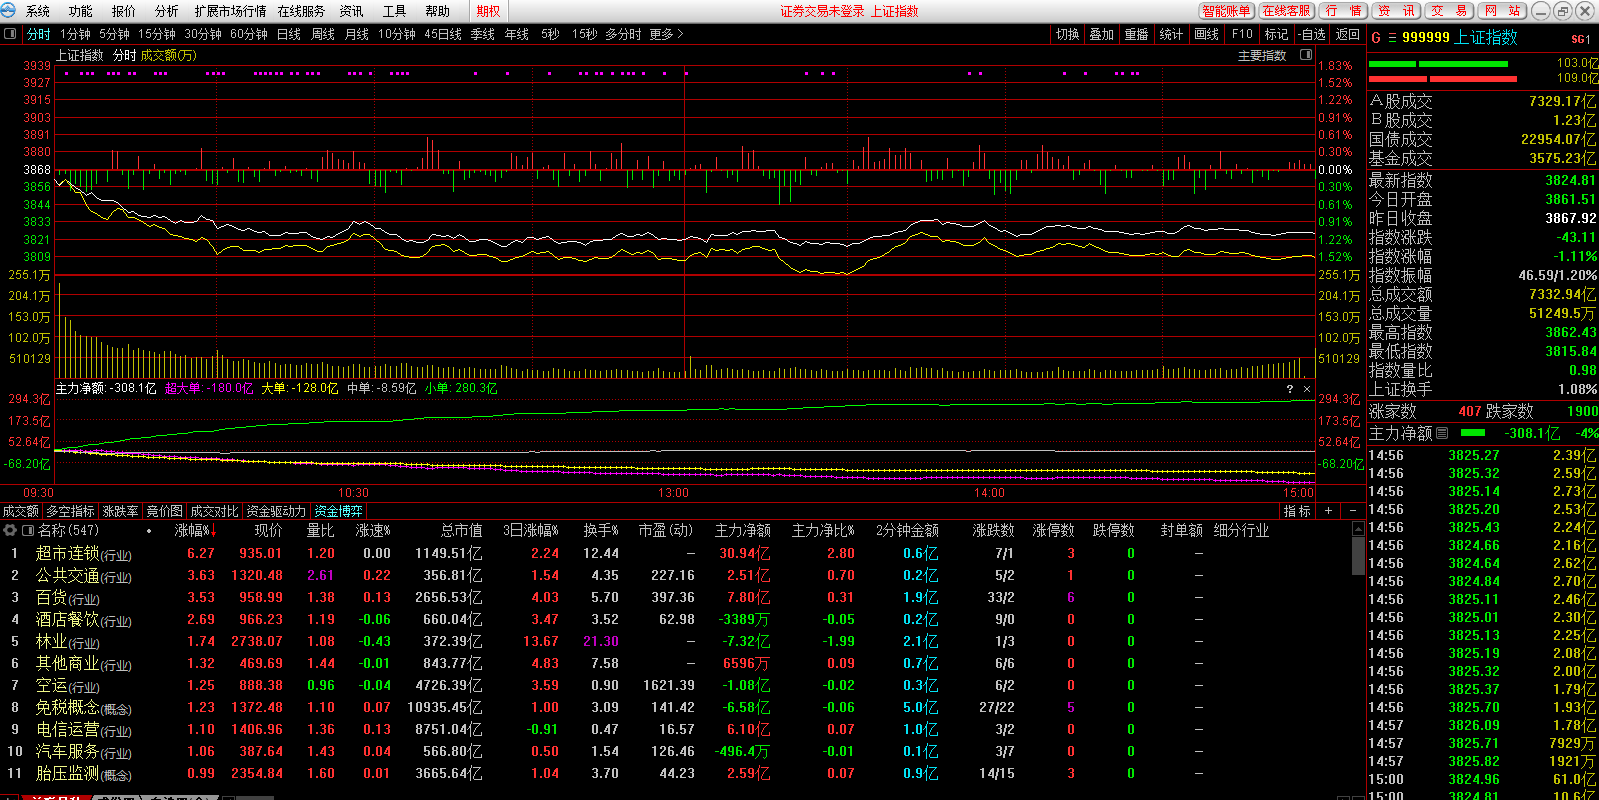
Task: Click the app logo icon in title bar
Action: pos(9,11)
